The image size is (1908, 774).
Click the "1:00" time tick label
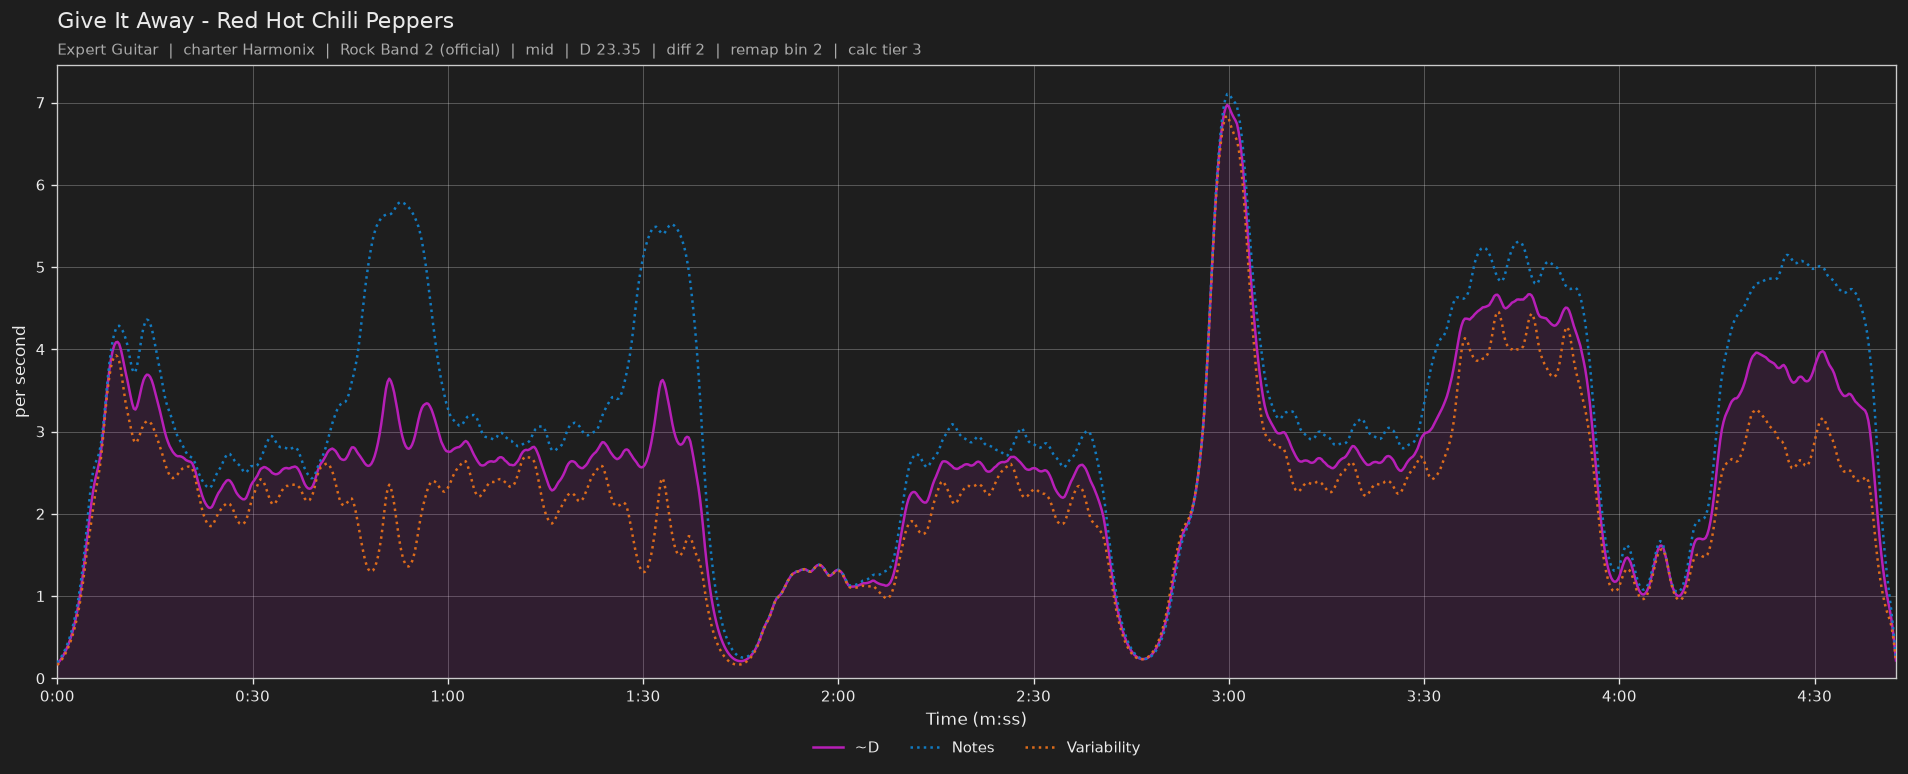pos(448,697)
